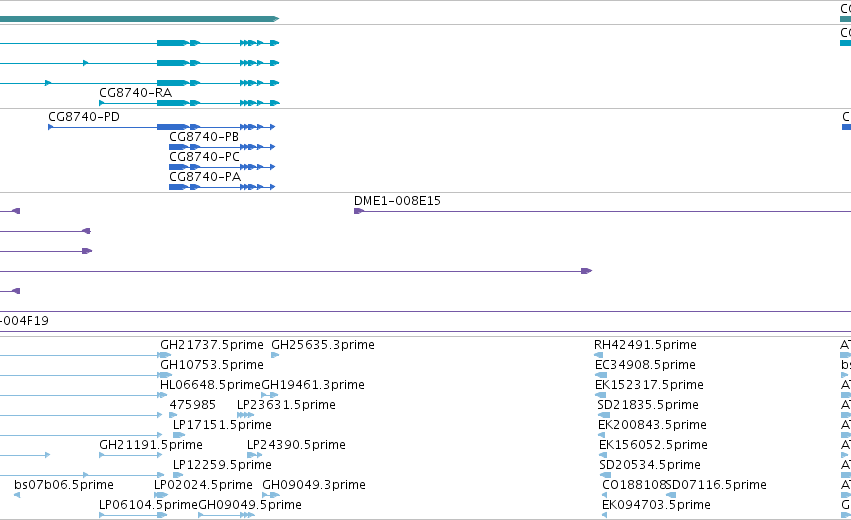The height and width of the screenshot is (520, 851).
Task: Select the LP24390.5prime EST label
Action: tap(296, 445)
